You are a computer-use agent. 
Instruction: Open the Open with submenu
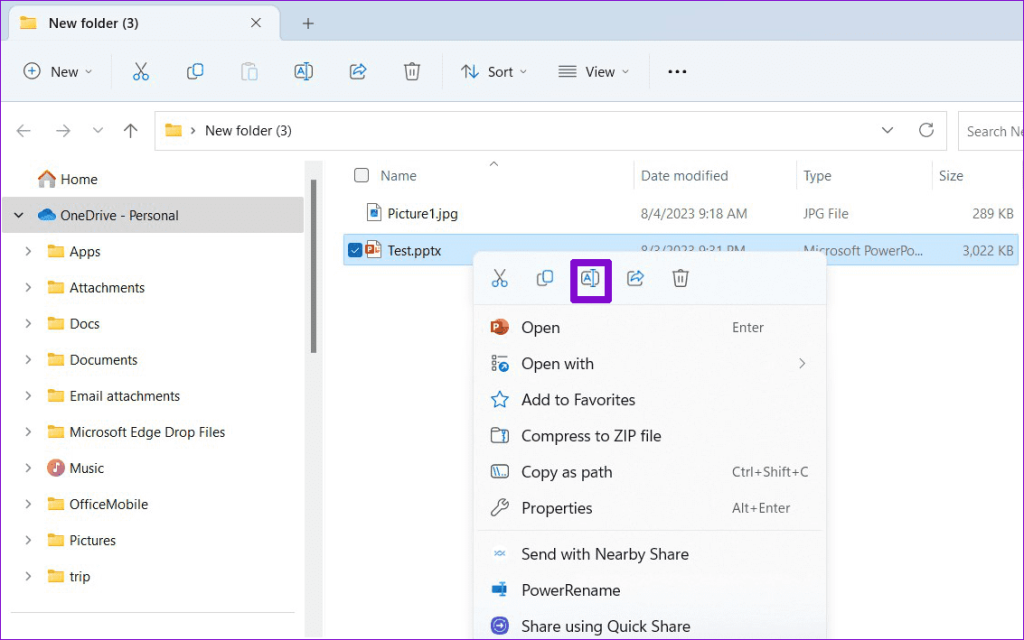(649, 364)
